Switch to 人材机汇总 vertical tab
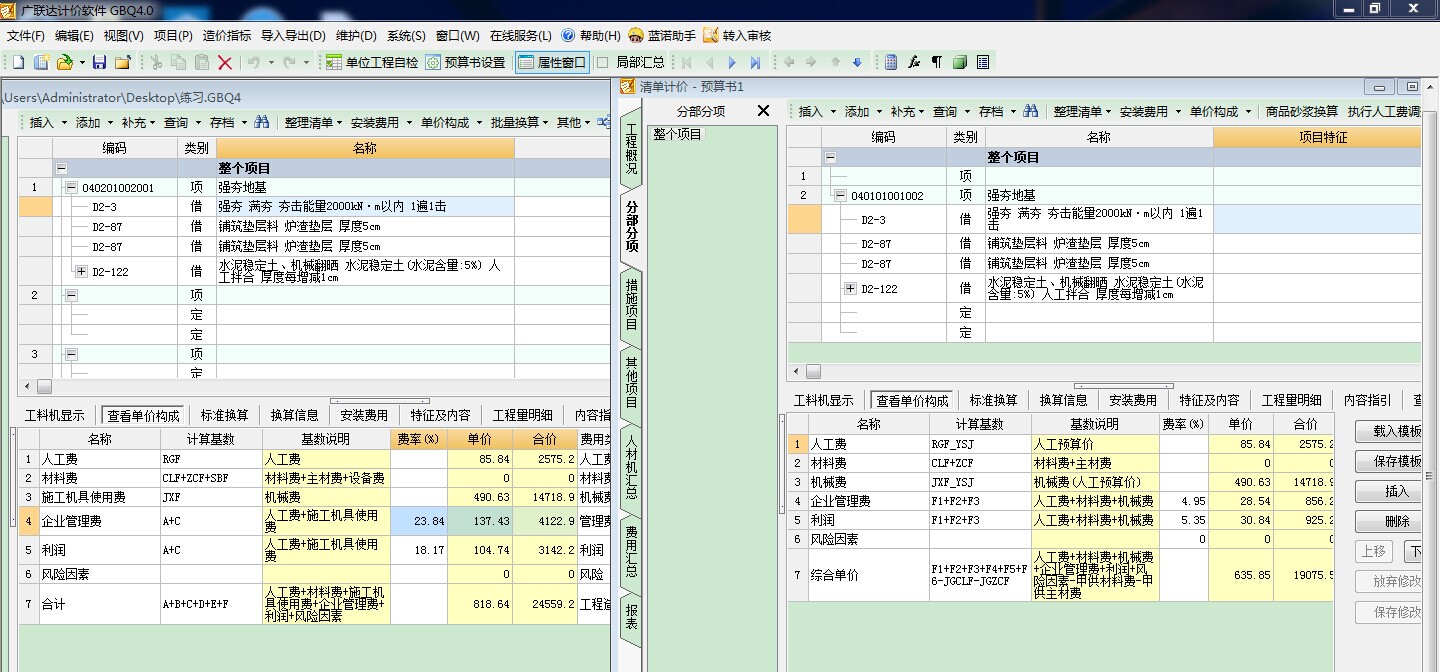 [631, 466]
